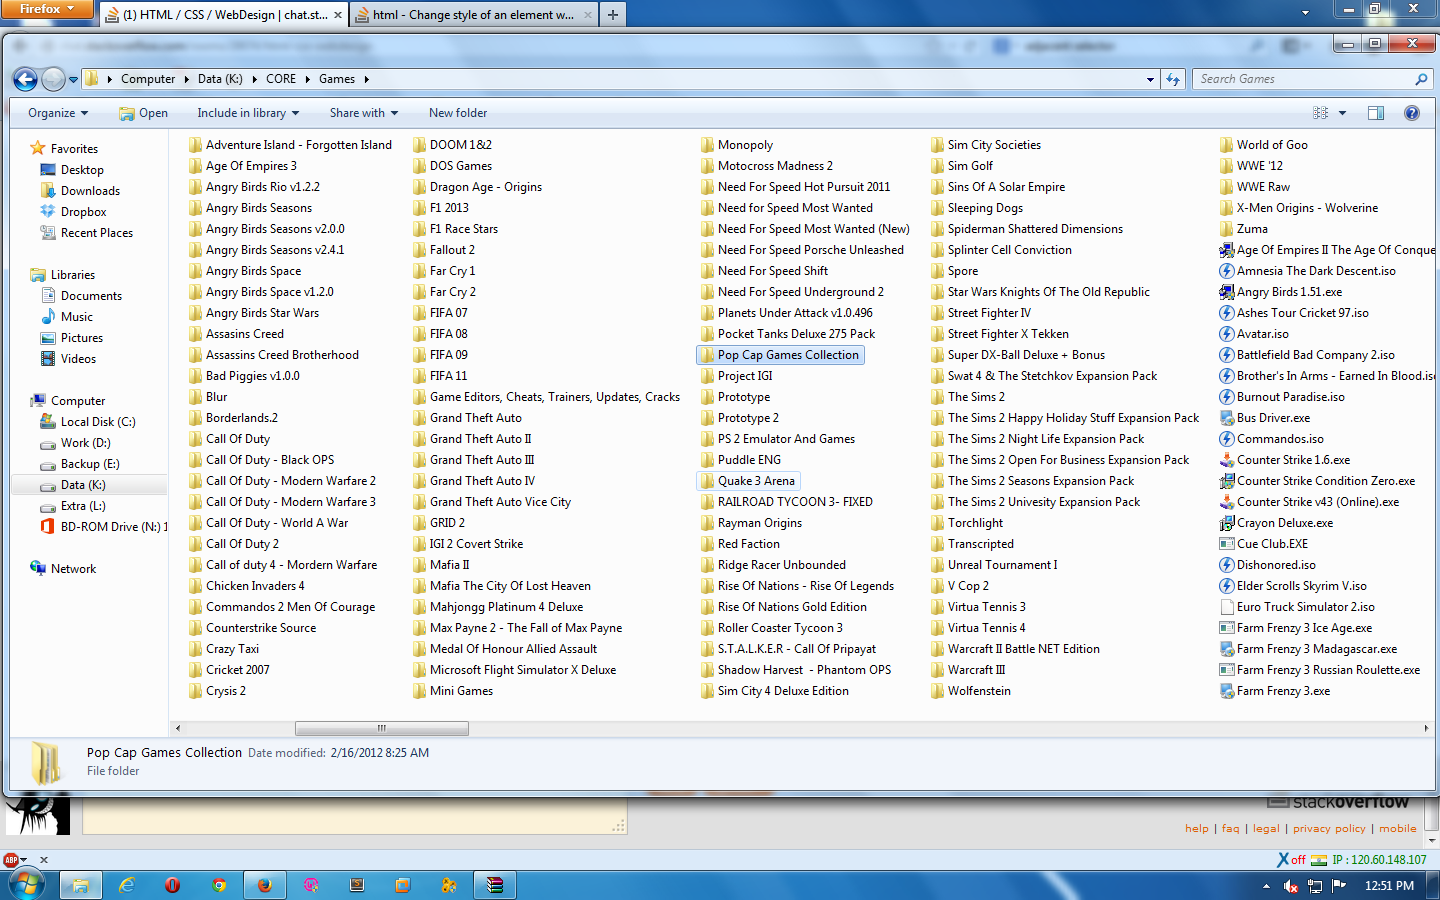This screenshot has width=1440, height=900.
Task: Click the refresh button beside address bar
Action: (1173, 79)
